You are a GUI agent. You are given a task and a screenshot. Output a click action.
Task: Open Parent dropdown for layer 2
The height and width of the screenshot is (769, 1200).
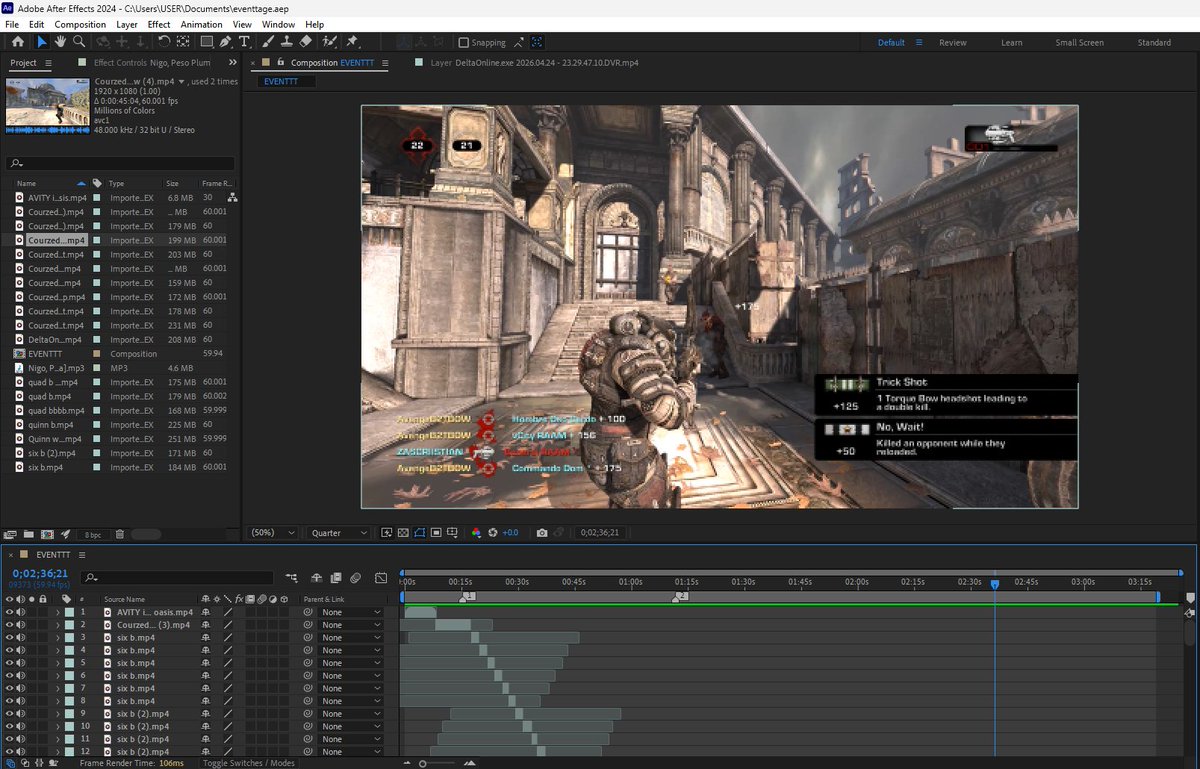[351, 625]
